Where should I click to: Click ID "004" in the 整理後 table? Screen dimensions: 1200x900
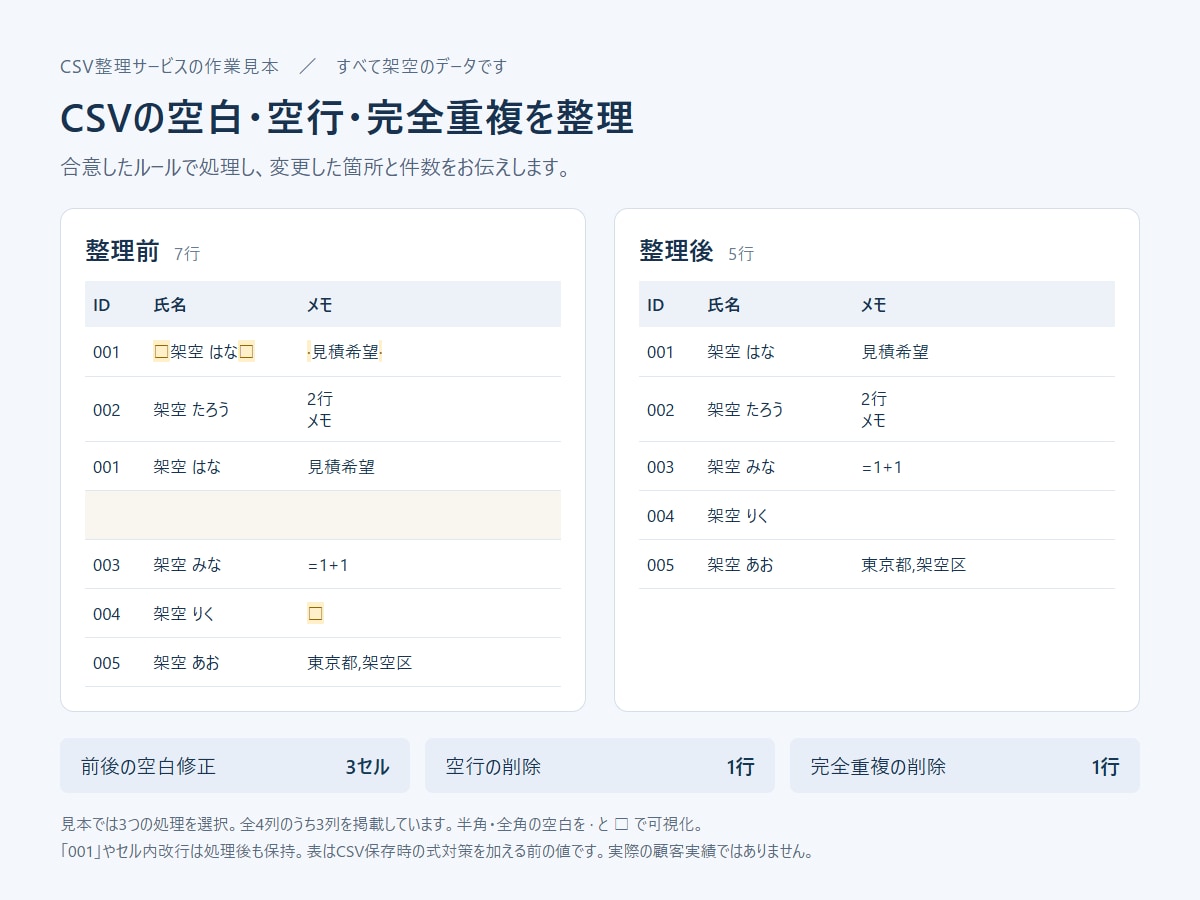click(660, 516)
